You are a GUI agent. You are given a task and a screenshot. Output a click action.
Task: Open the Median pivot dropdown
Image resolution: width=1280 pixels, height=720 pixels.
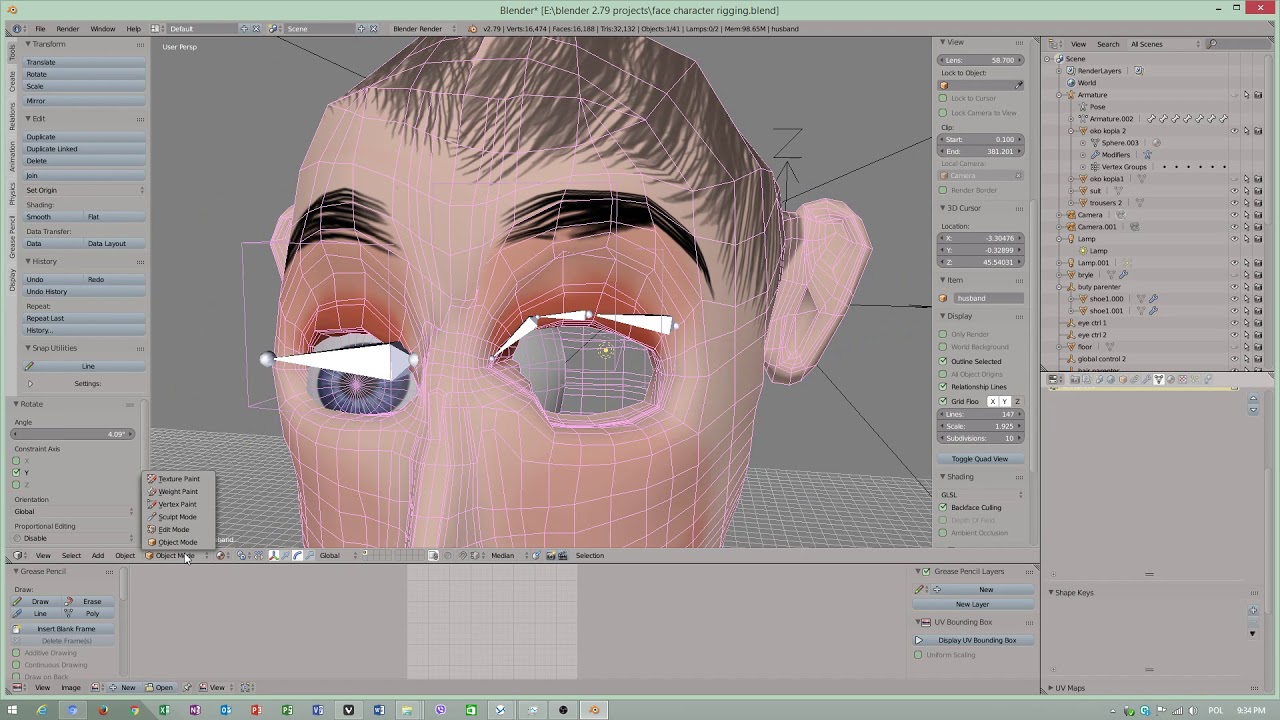(x=509, y=556)
